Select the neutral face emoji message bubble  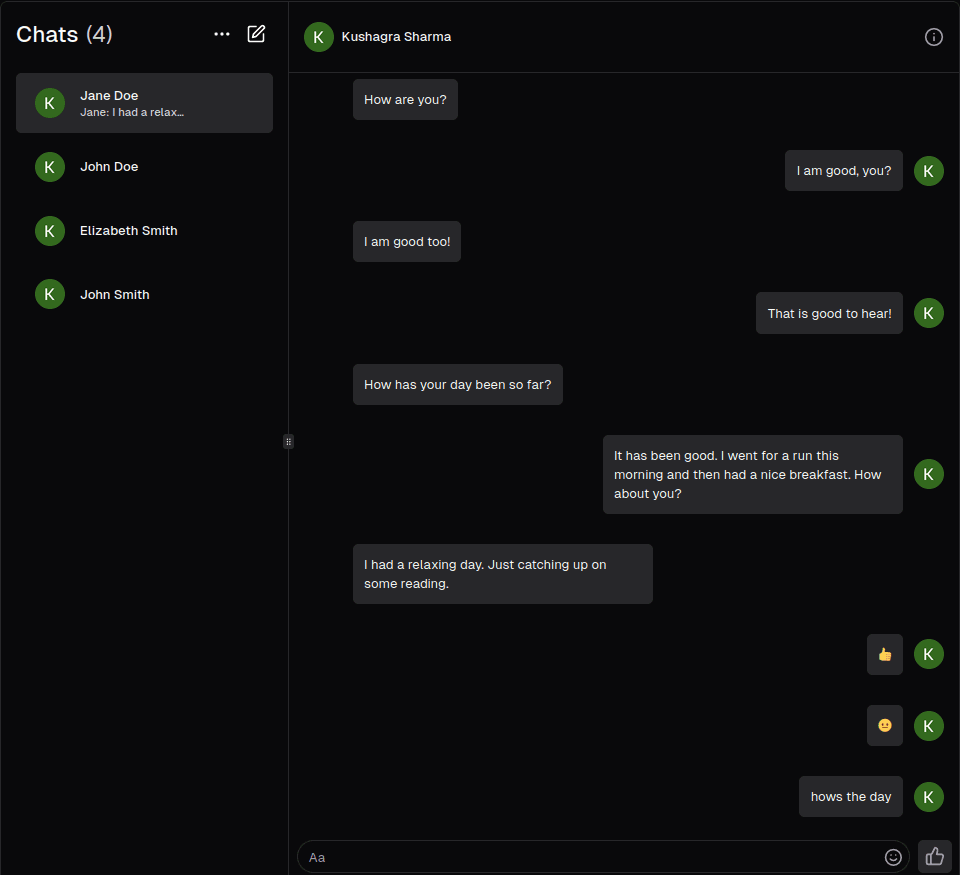point(884,725)
